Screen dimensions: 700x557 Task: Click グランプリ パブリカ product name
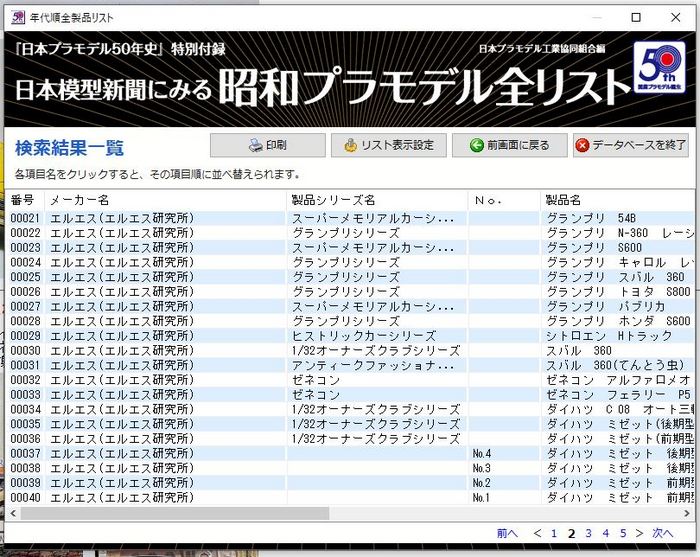(x=606, y=307)
